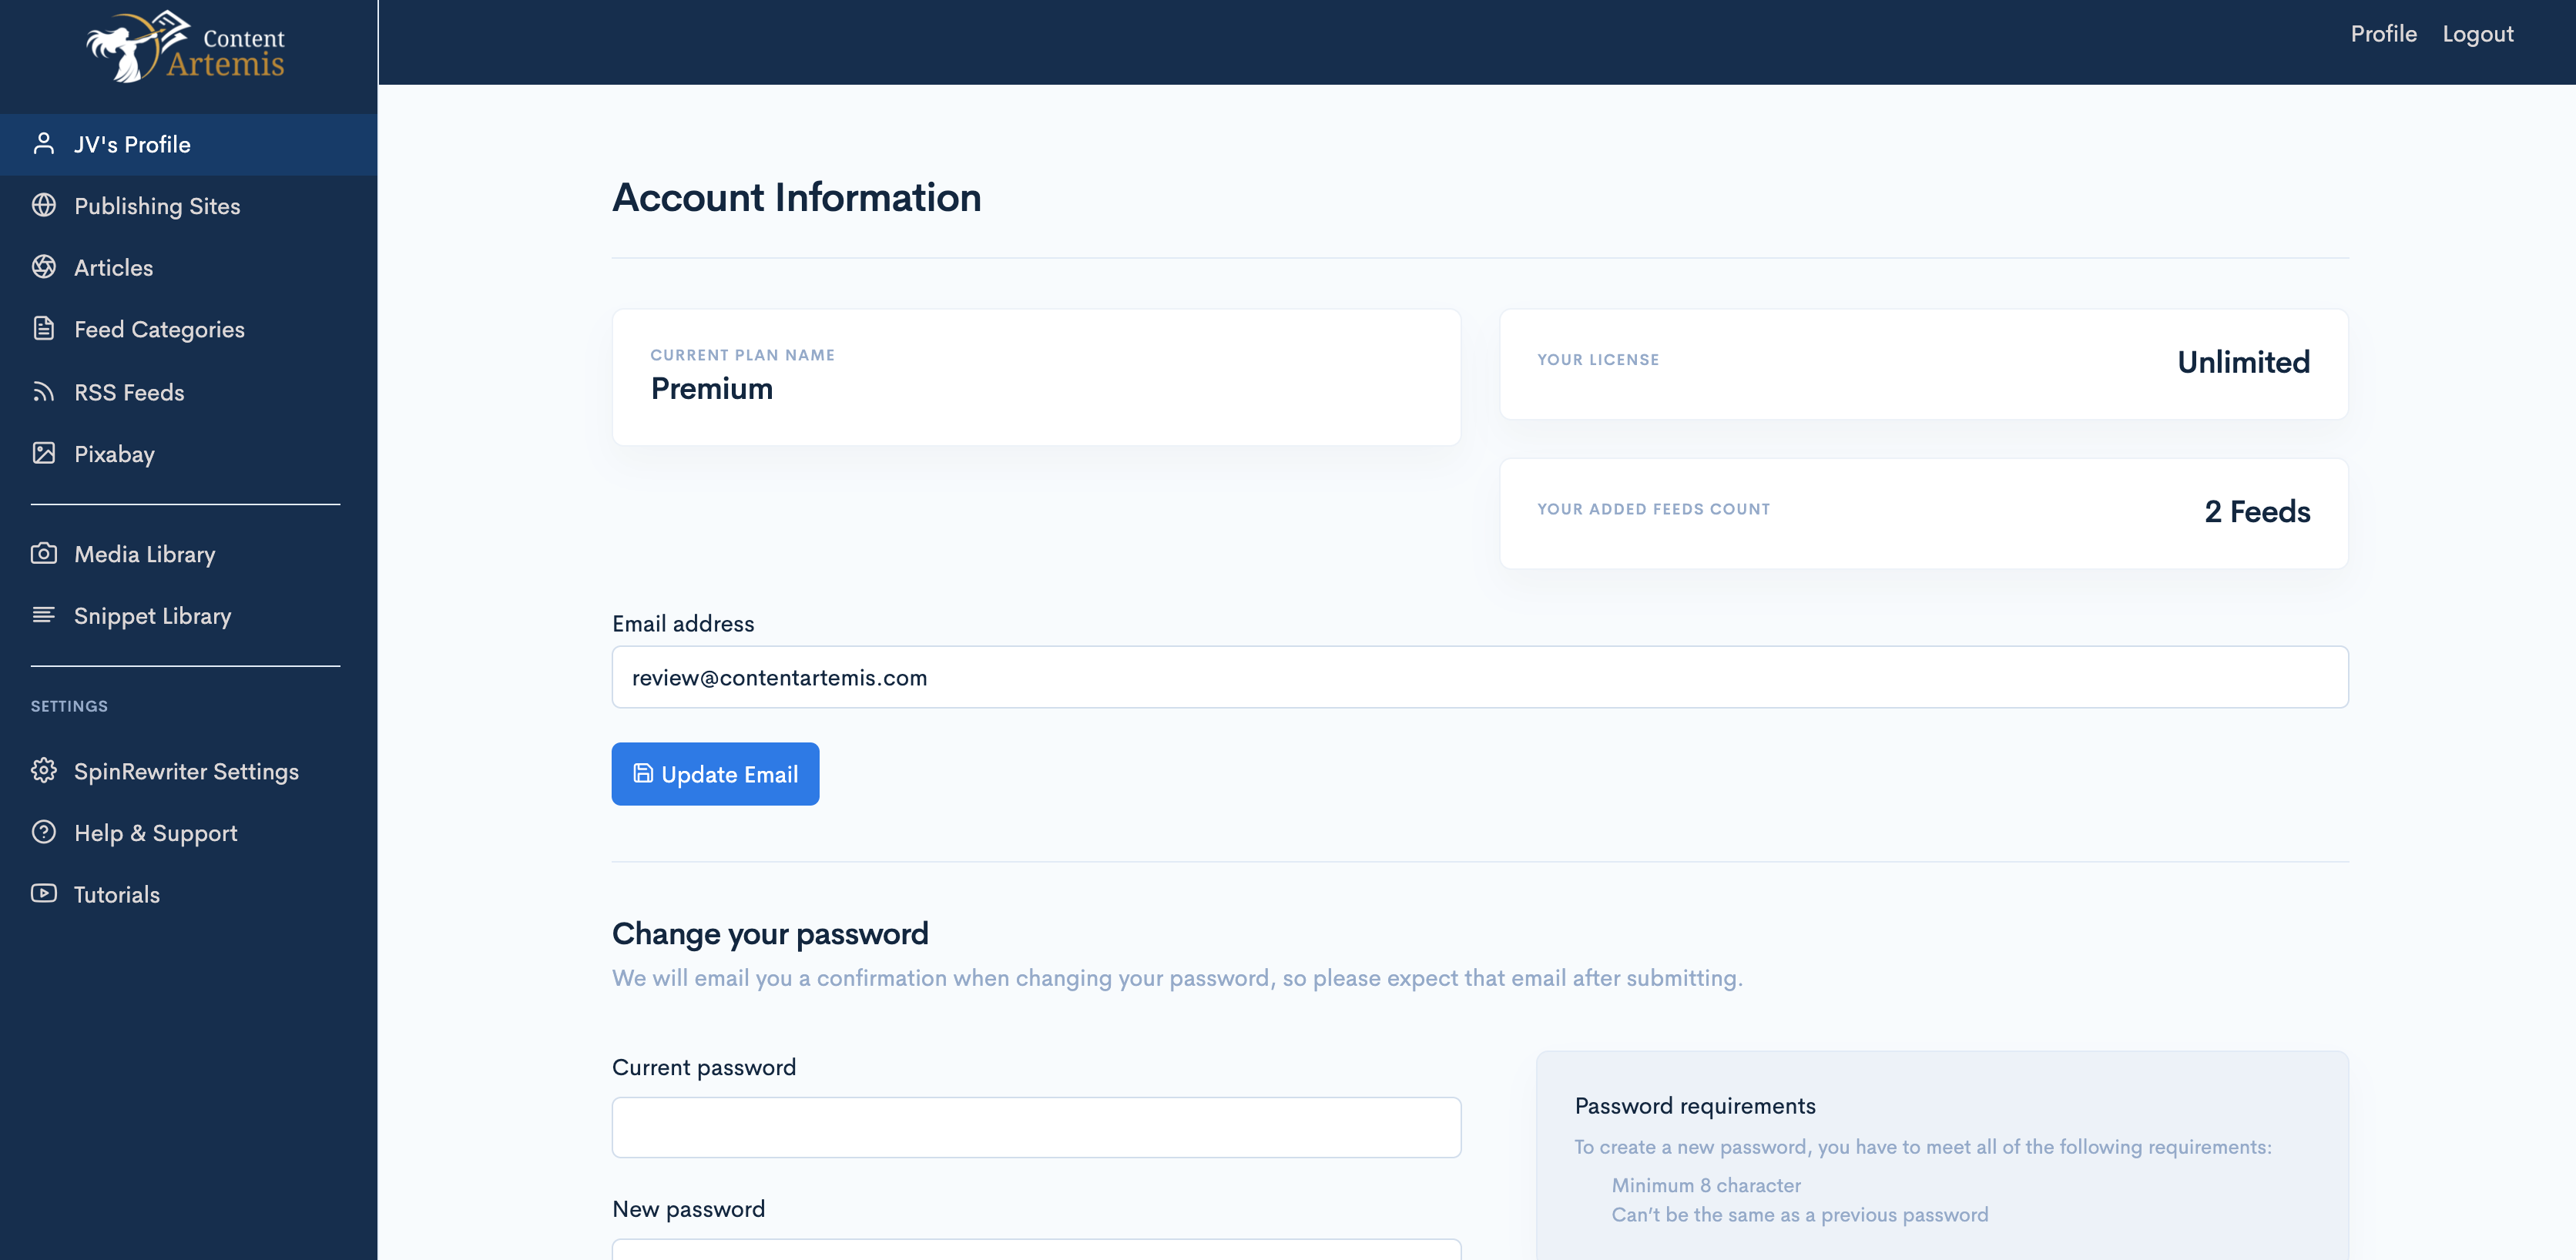Open SpinRewriter Settings
2576x1260 pixels.
[187, 770]
